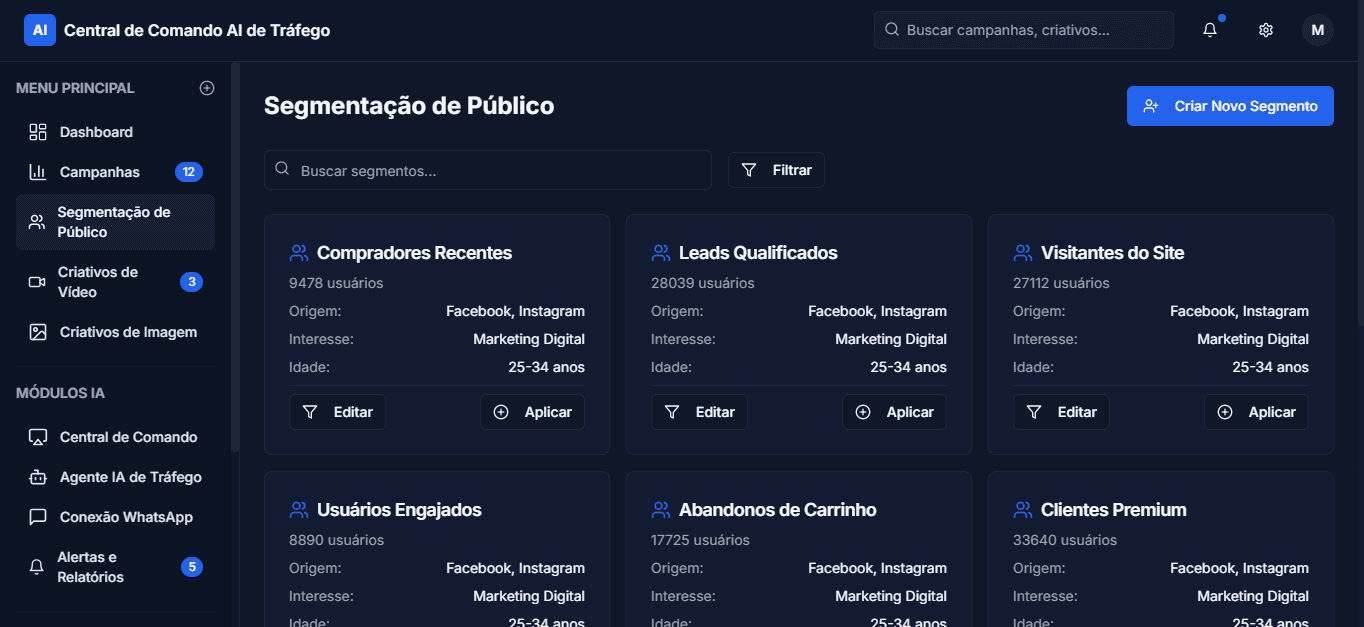Open the M user avatar
1364x627 pixels.
1318,30
